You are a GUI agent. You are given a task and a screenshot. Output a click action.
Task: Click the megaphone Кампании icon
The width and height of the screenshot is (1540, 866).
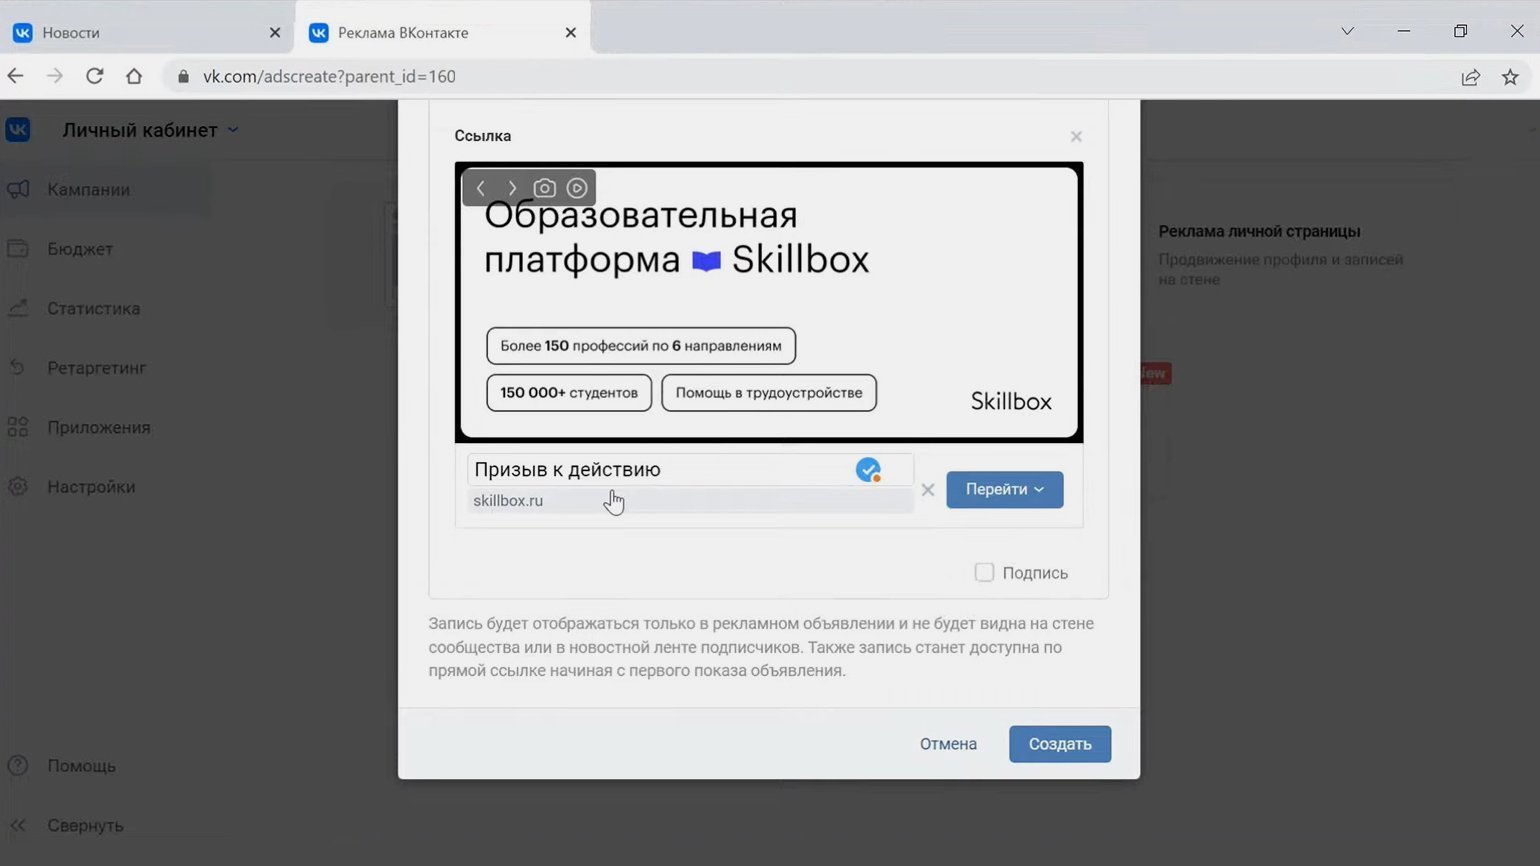pyautogui.click(x=18, y=189)
